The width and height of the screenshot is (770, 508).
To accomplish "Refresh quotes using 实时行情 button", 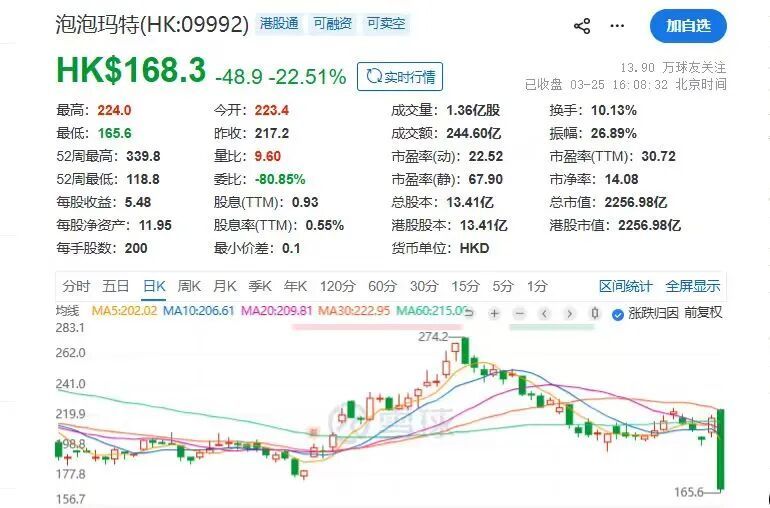I will [400, 77].
